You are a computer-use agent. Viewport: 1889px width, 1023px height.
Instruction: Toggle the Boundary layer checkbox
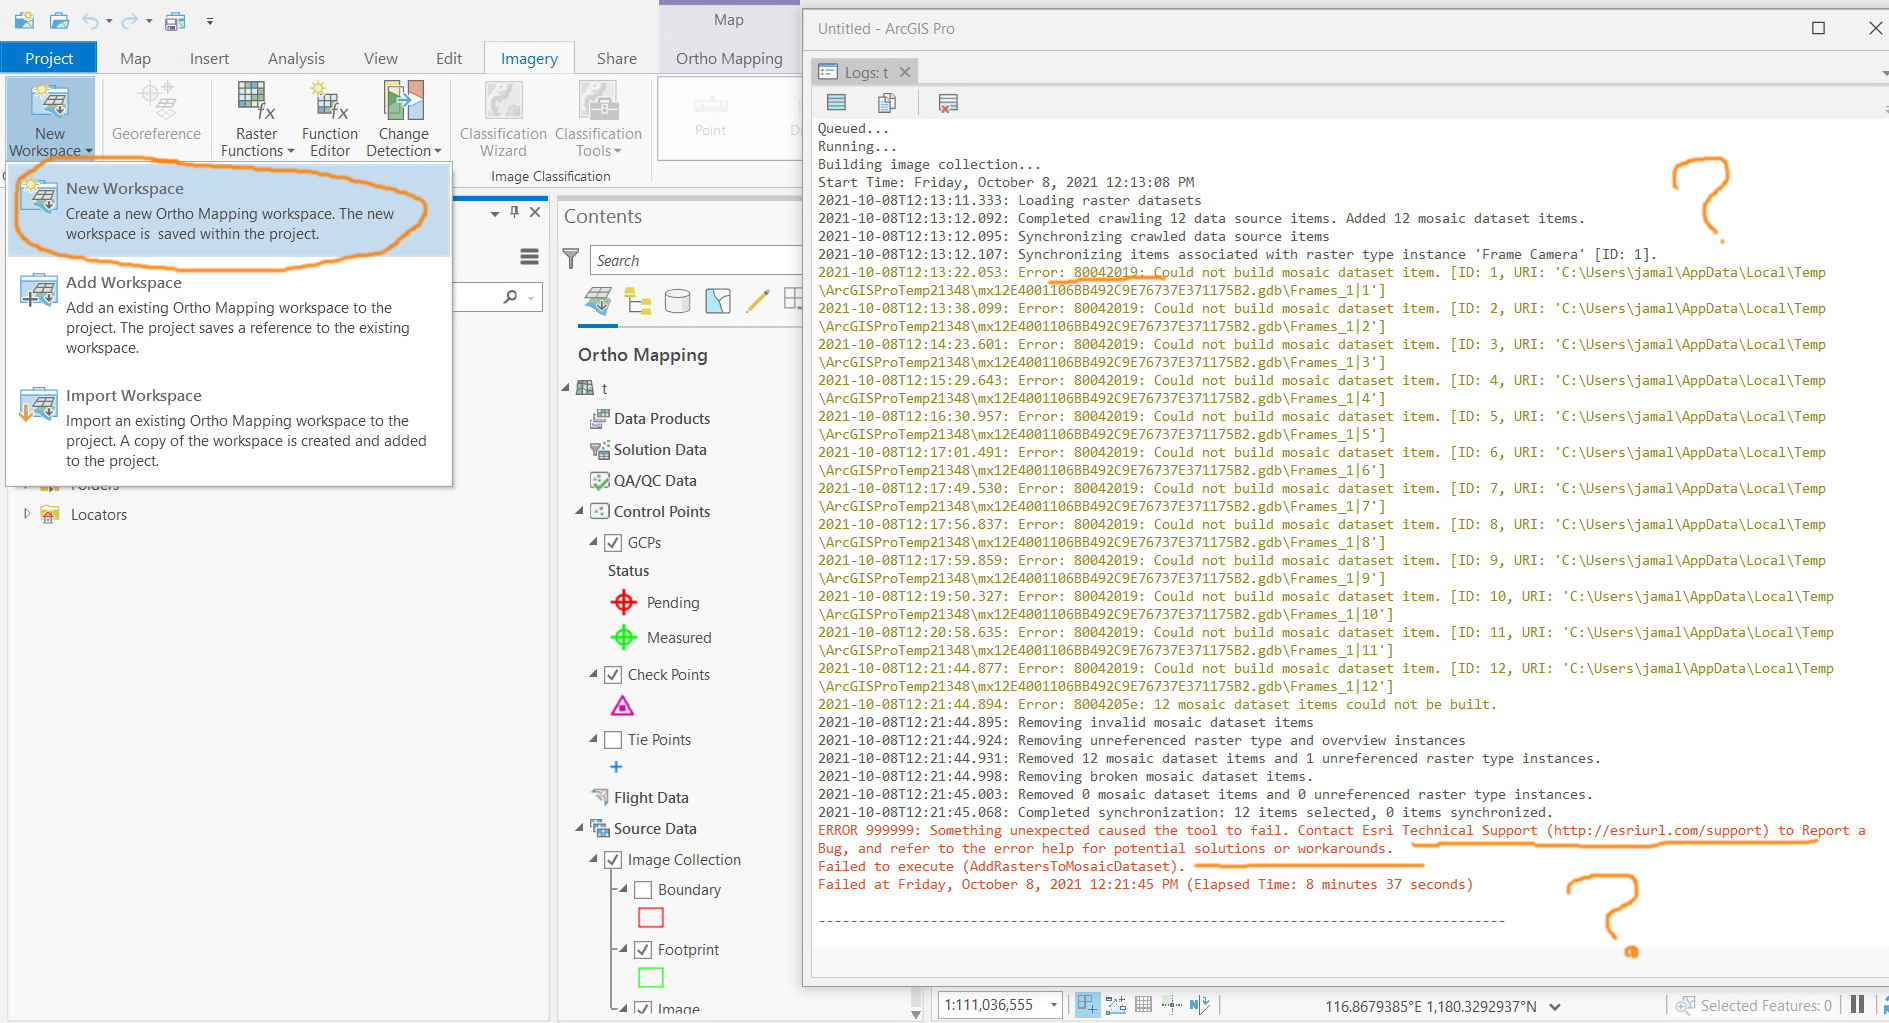click(x=643, y=890)
